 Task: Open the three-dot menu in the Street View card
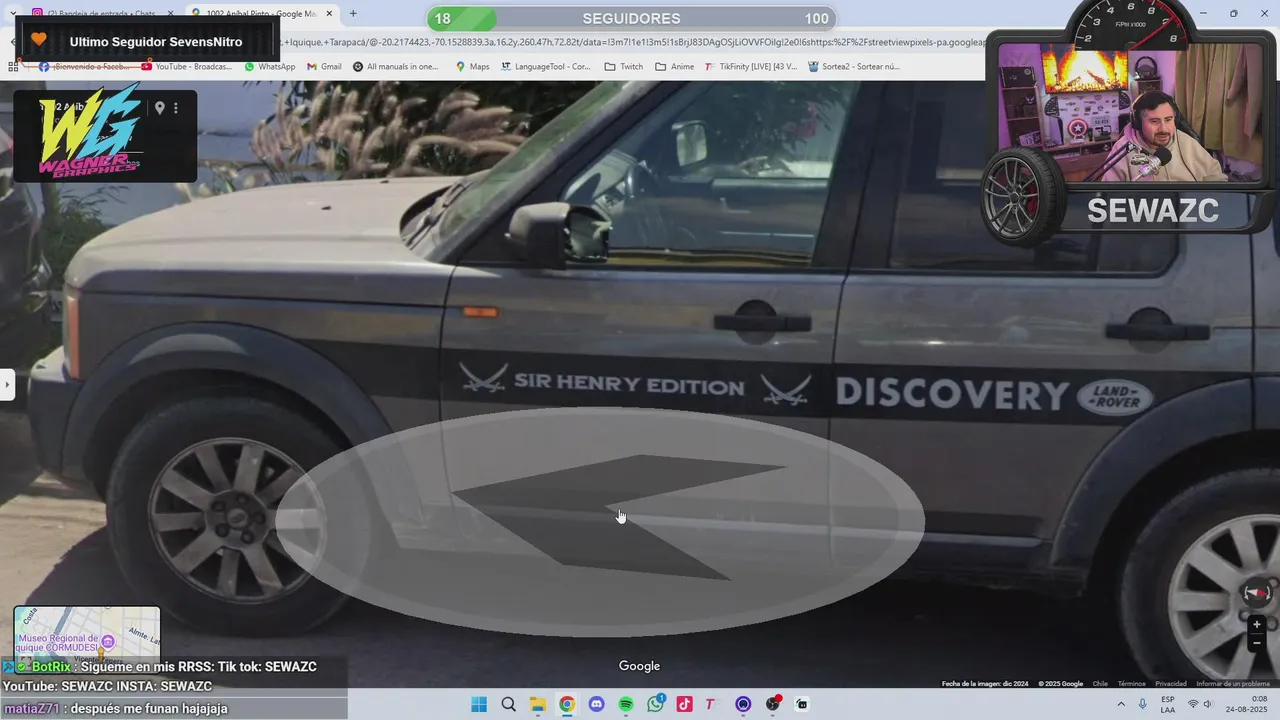tap(176, 108)
